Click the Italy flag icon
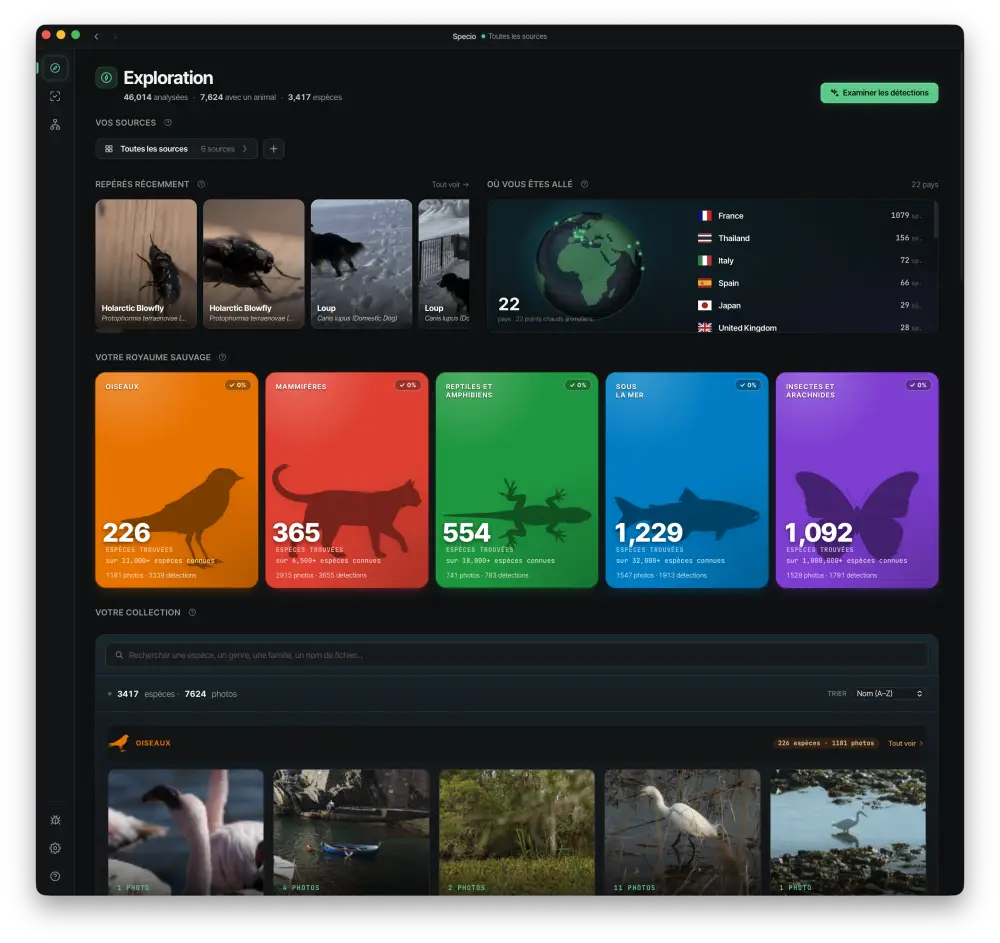The image size is (1000, 943). tap(705, 261)
